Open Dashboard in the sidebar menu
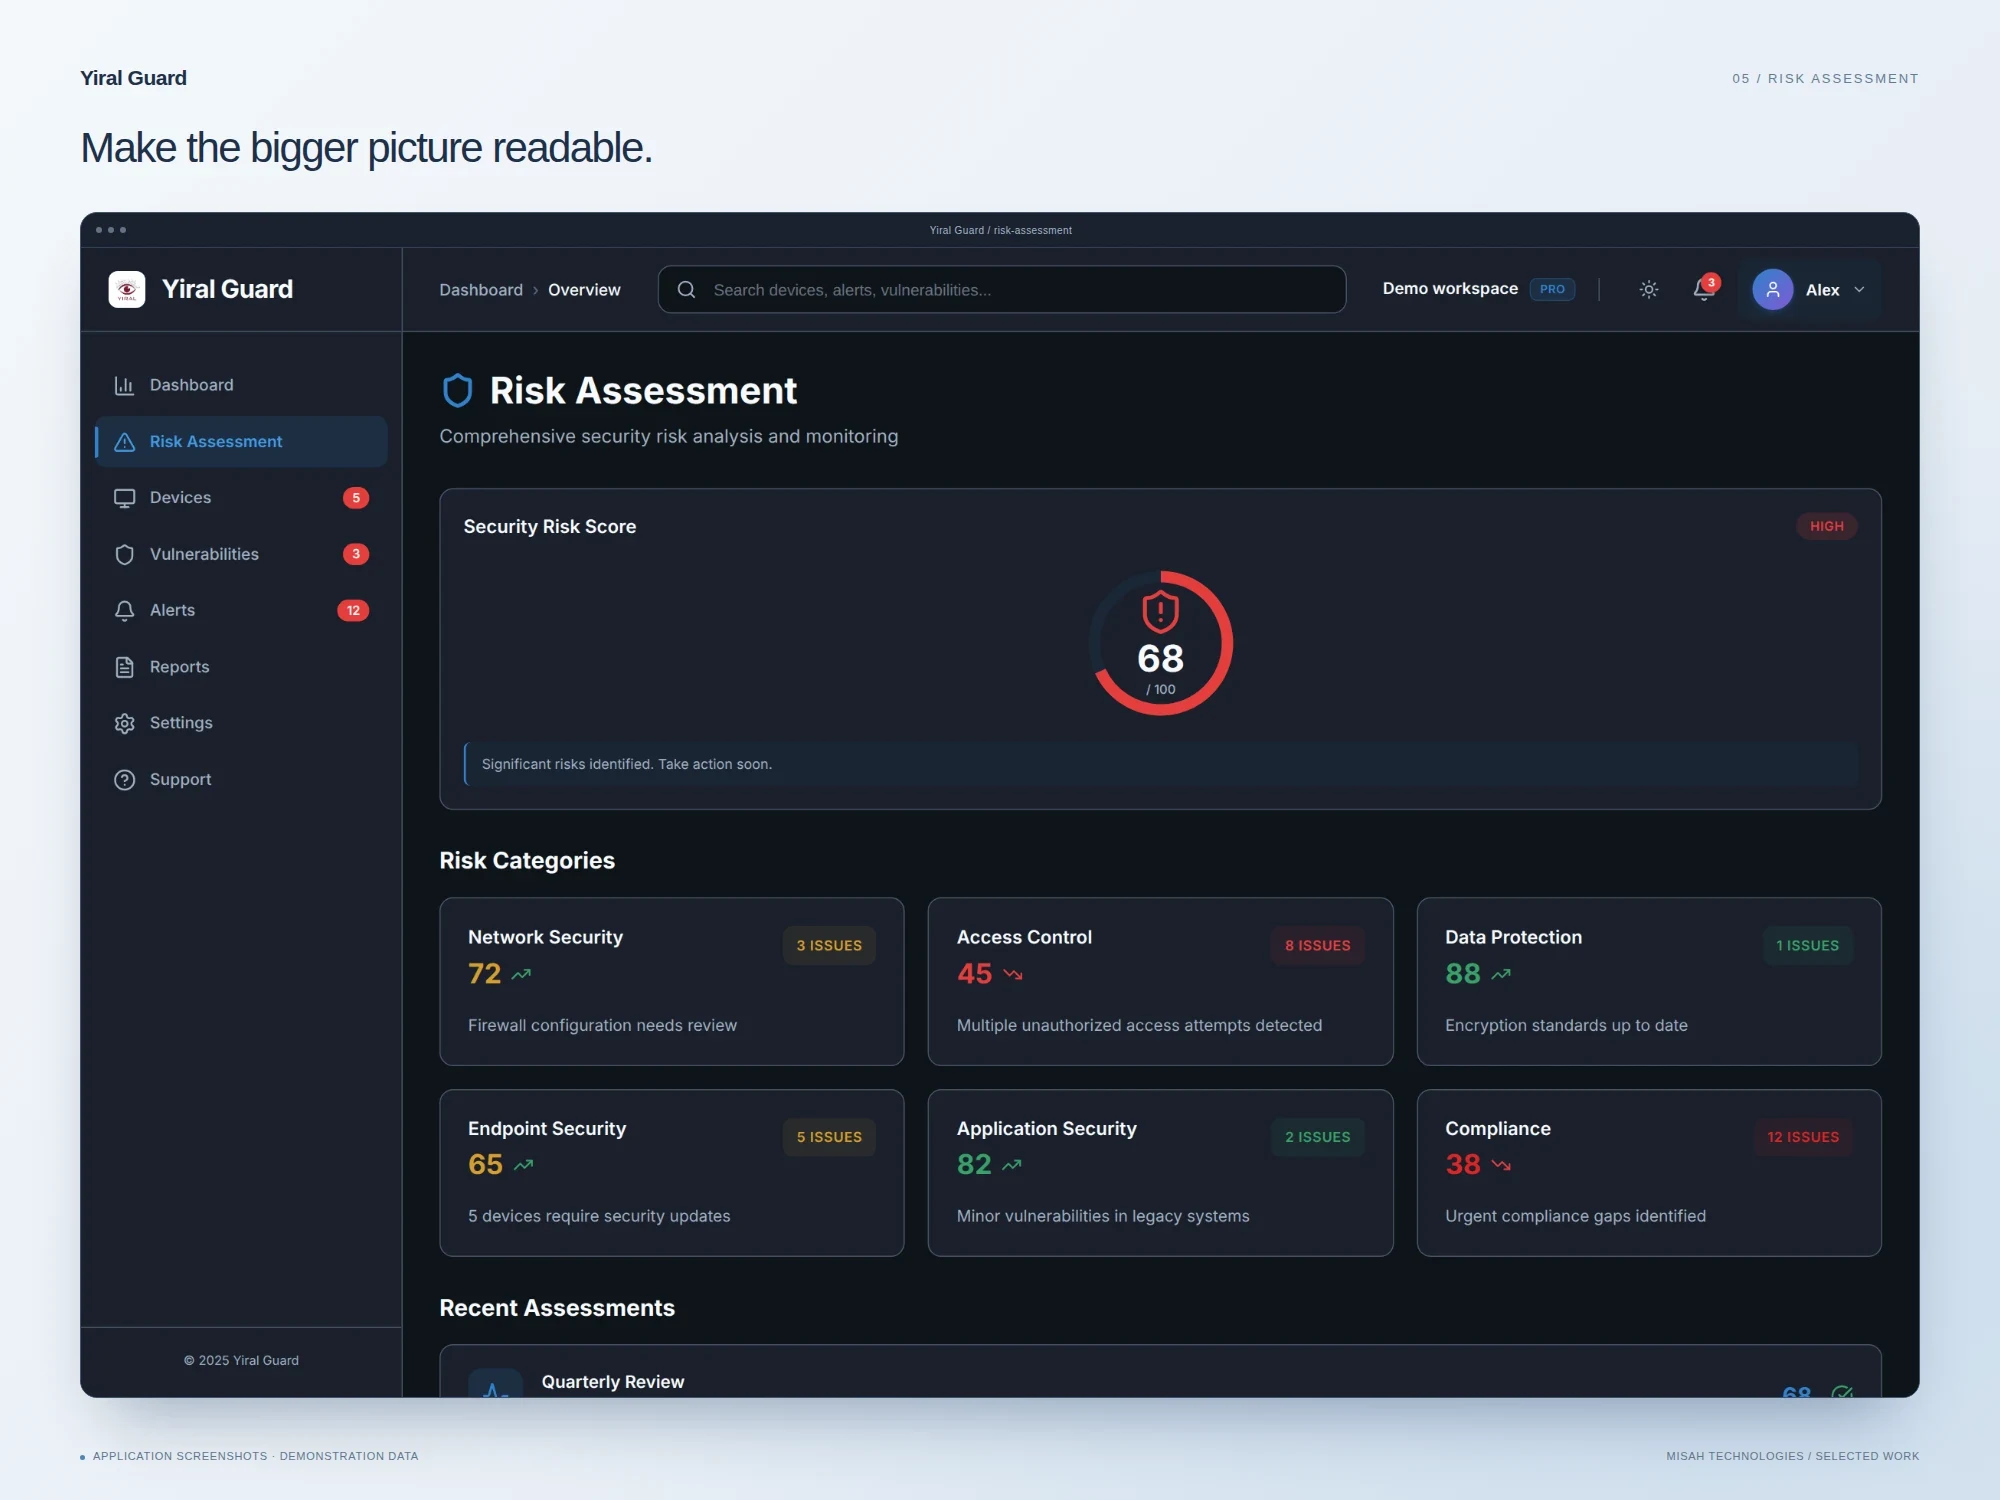This screenshot has height=1500, width=2000. pyautogui.click(x=241, y=385)
